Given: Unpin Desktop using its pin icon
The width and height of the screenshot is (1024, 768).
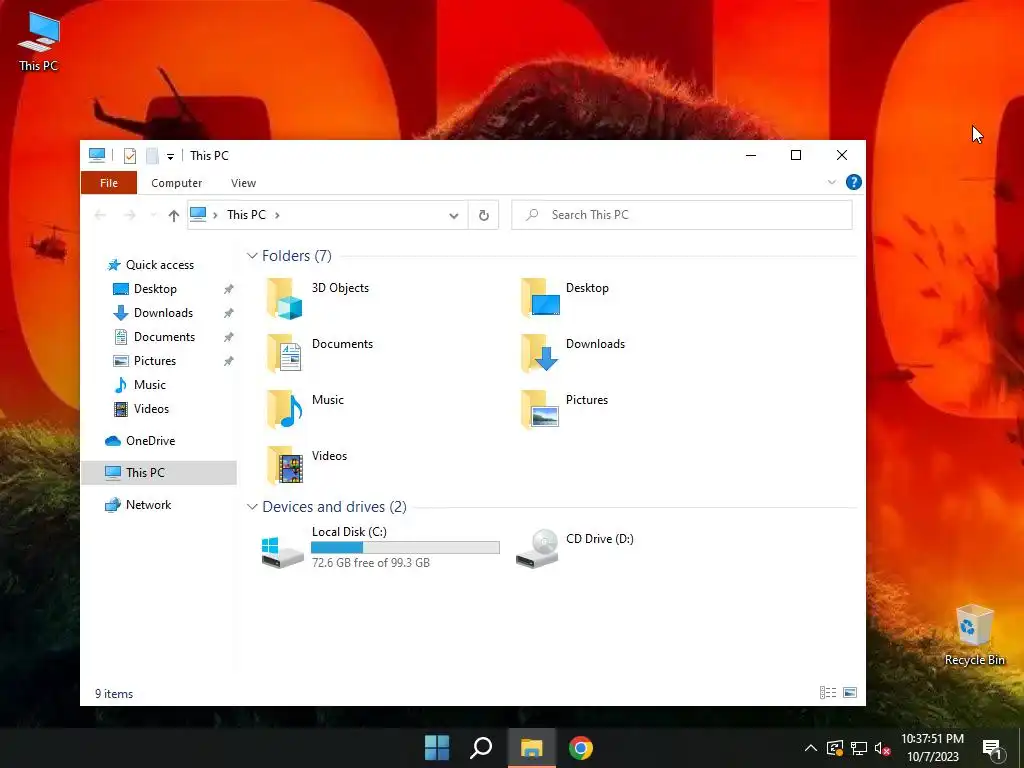Looking at the screenshot, I should coord(229,289).
